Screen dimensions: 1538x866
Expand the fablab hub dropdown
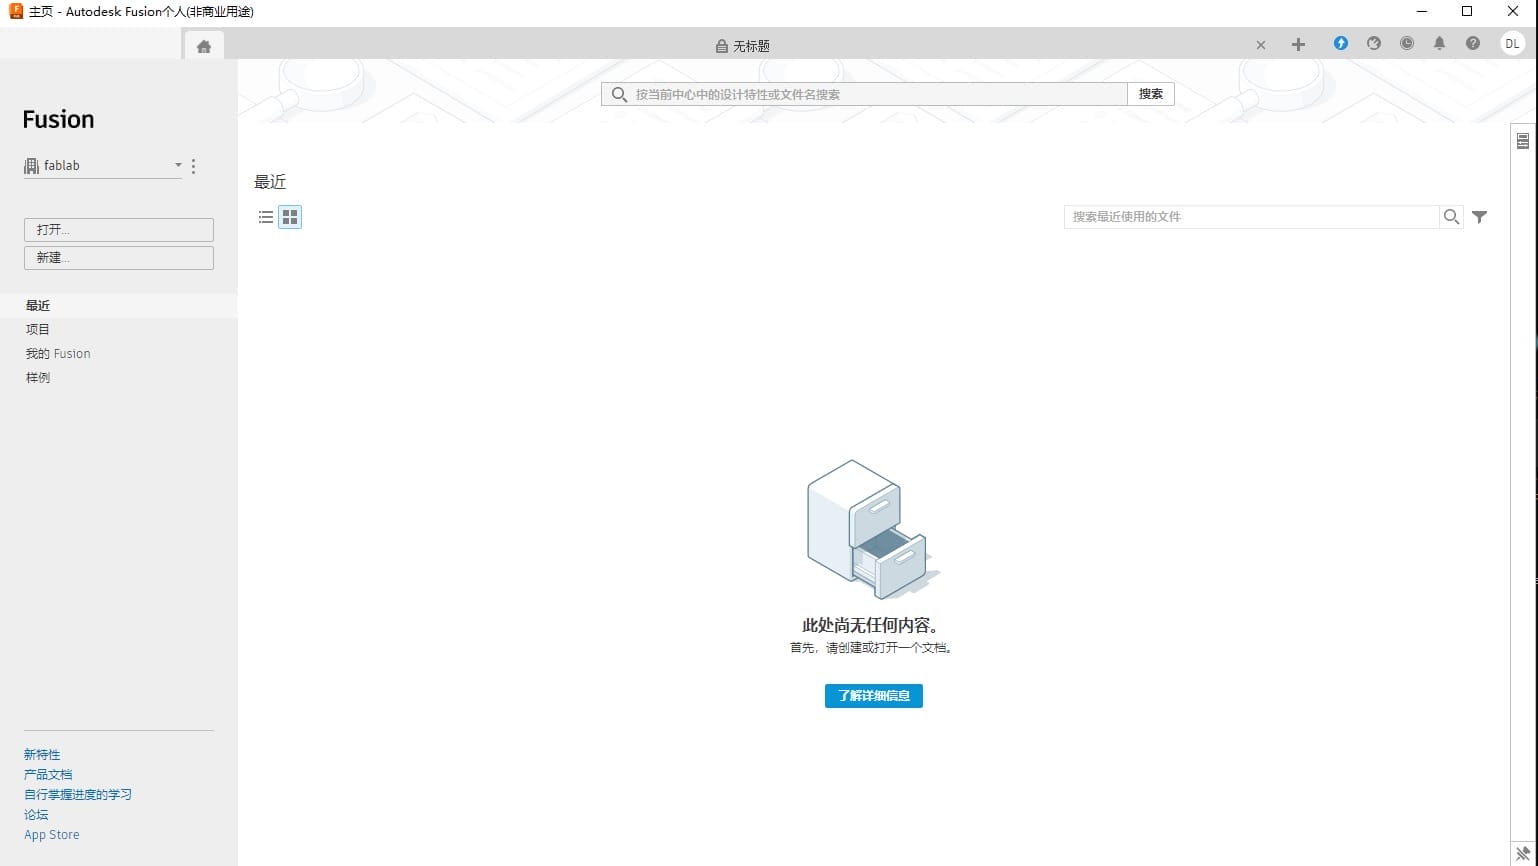[x=103, y=166]
